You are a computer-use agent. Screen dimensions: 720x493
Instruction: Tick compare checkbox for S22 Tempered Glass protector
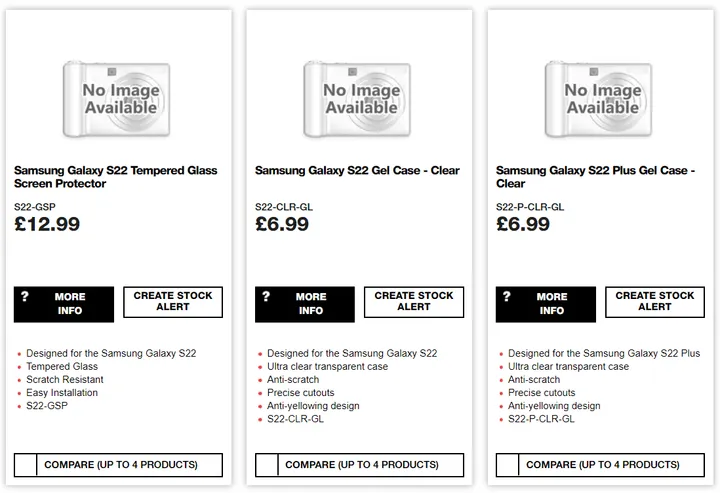(26, 465)
